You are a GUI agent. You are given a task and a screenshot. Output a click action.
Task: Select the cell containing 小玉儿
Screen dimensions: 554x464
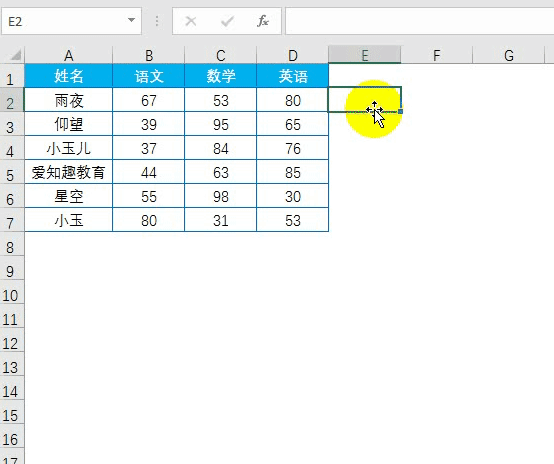point(69,148)
